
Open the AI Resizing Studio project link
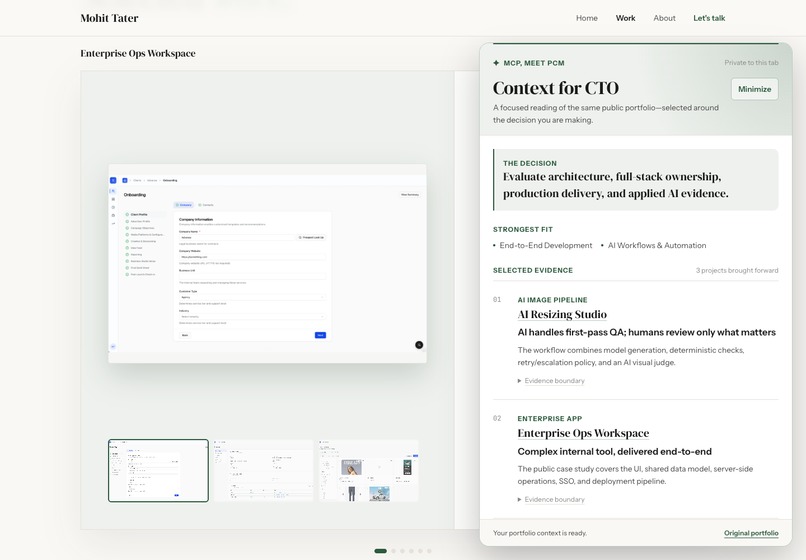(562, 314)
